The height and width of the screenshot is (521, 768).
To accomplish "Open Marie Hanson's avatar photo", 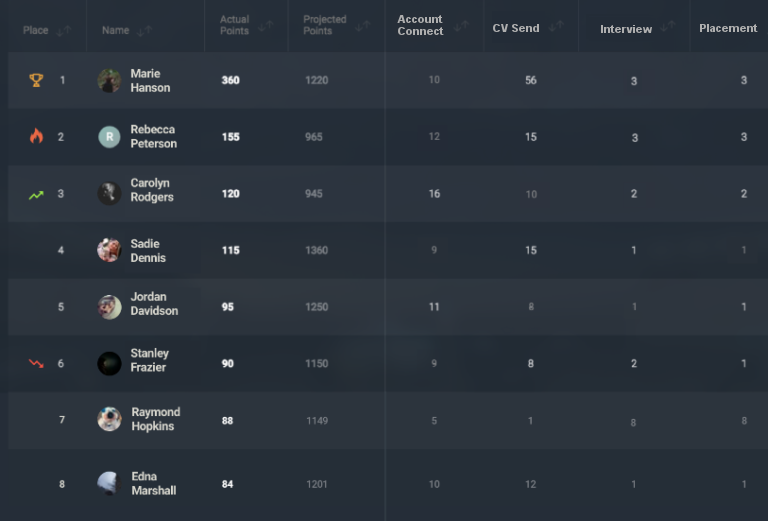I will tap(109, 80).
